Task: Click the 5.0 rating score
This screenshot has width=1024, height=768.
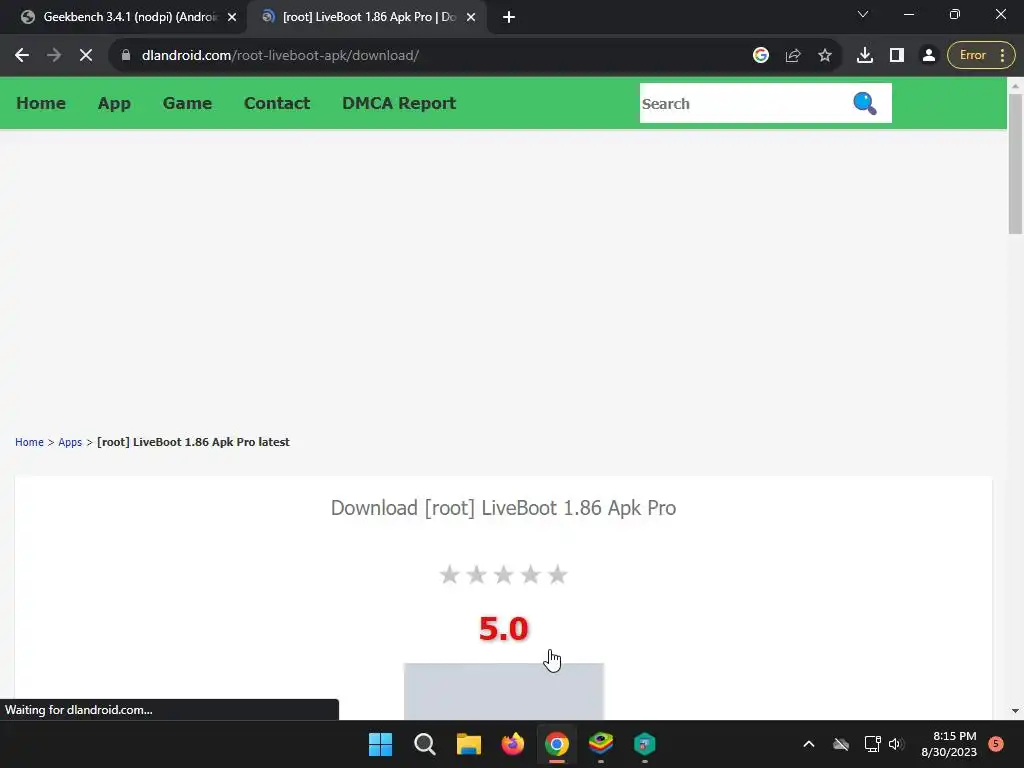Action: point(504,629)
